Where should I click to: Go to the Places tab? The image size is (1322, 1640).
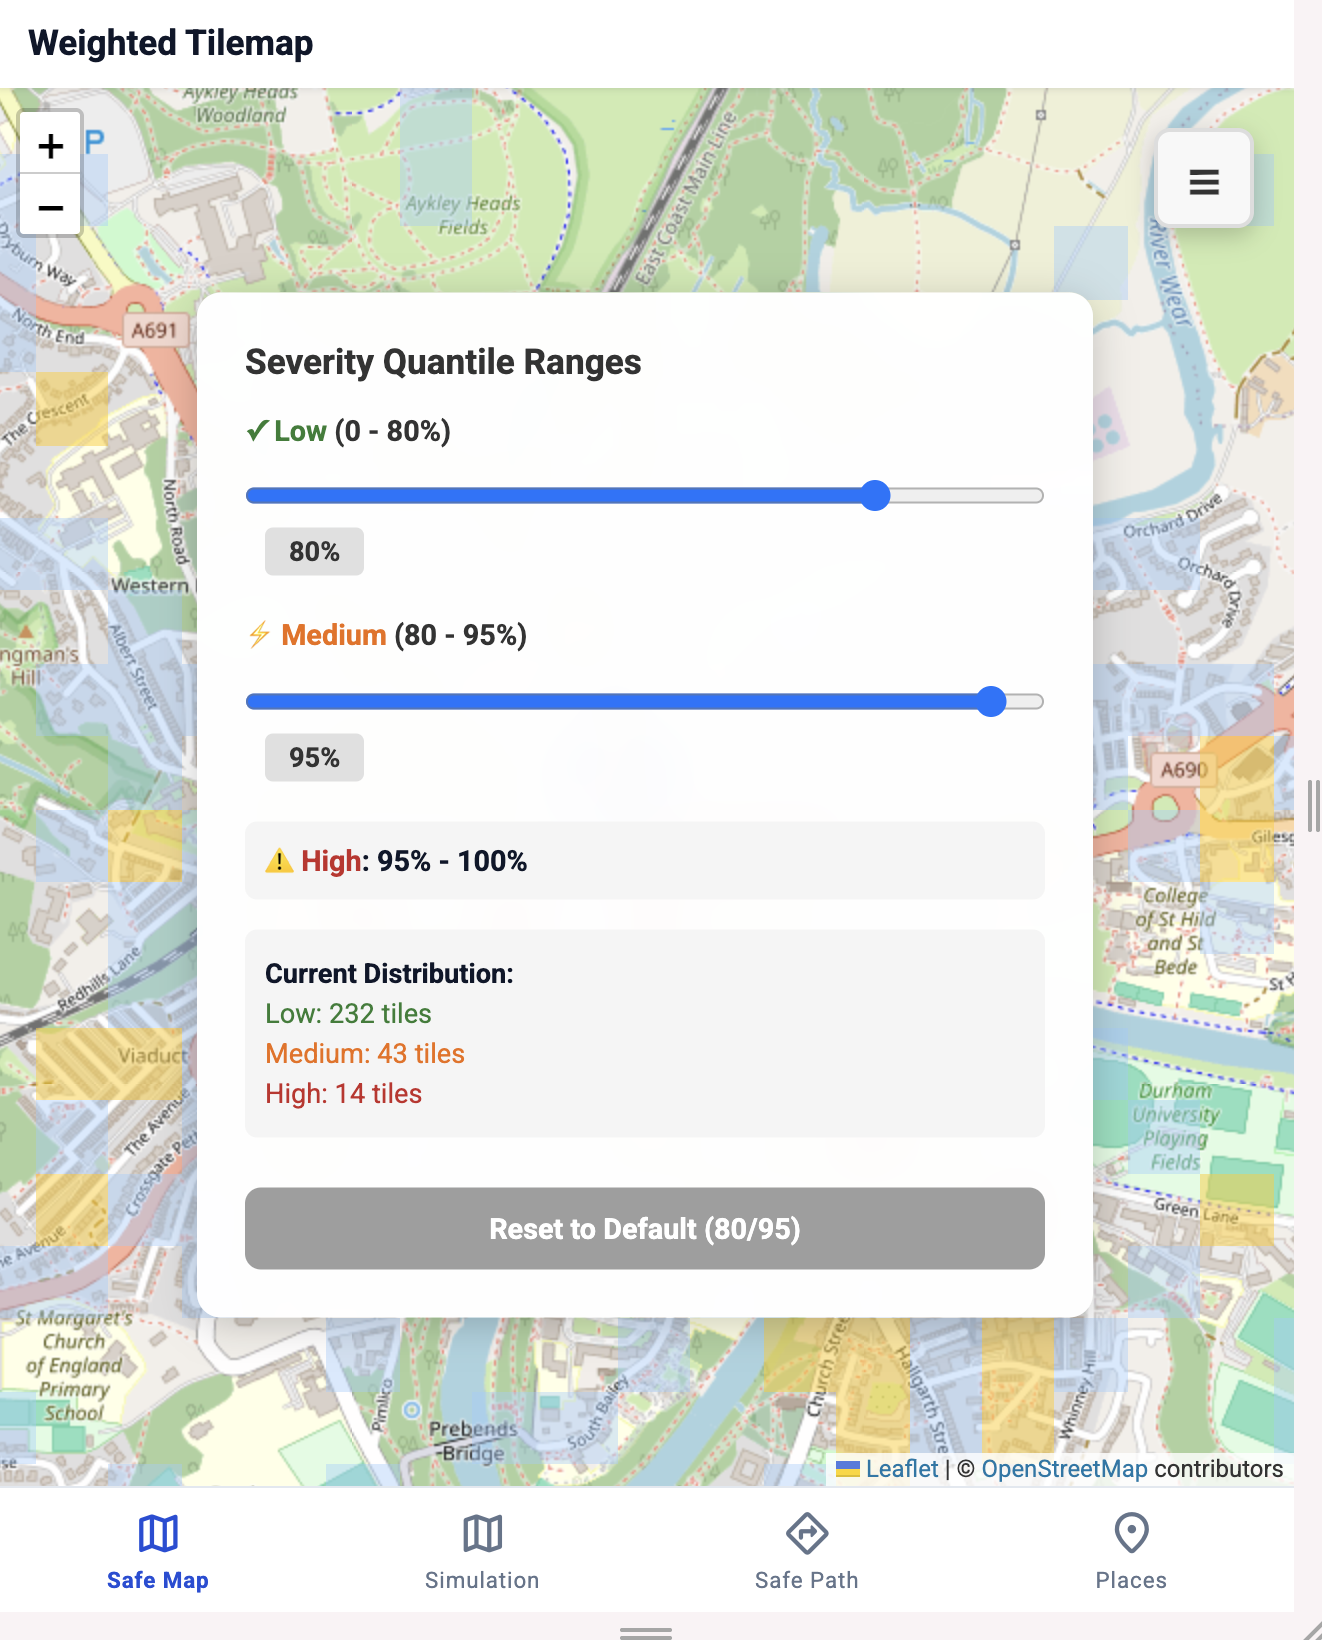[x=1131, y=1579]
